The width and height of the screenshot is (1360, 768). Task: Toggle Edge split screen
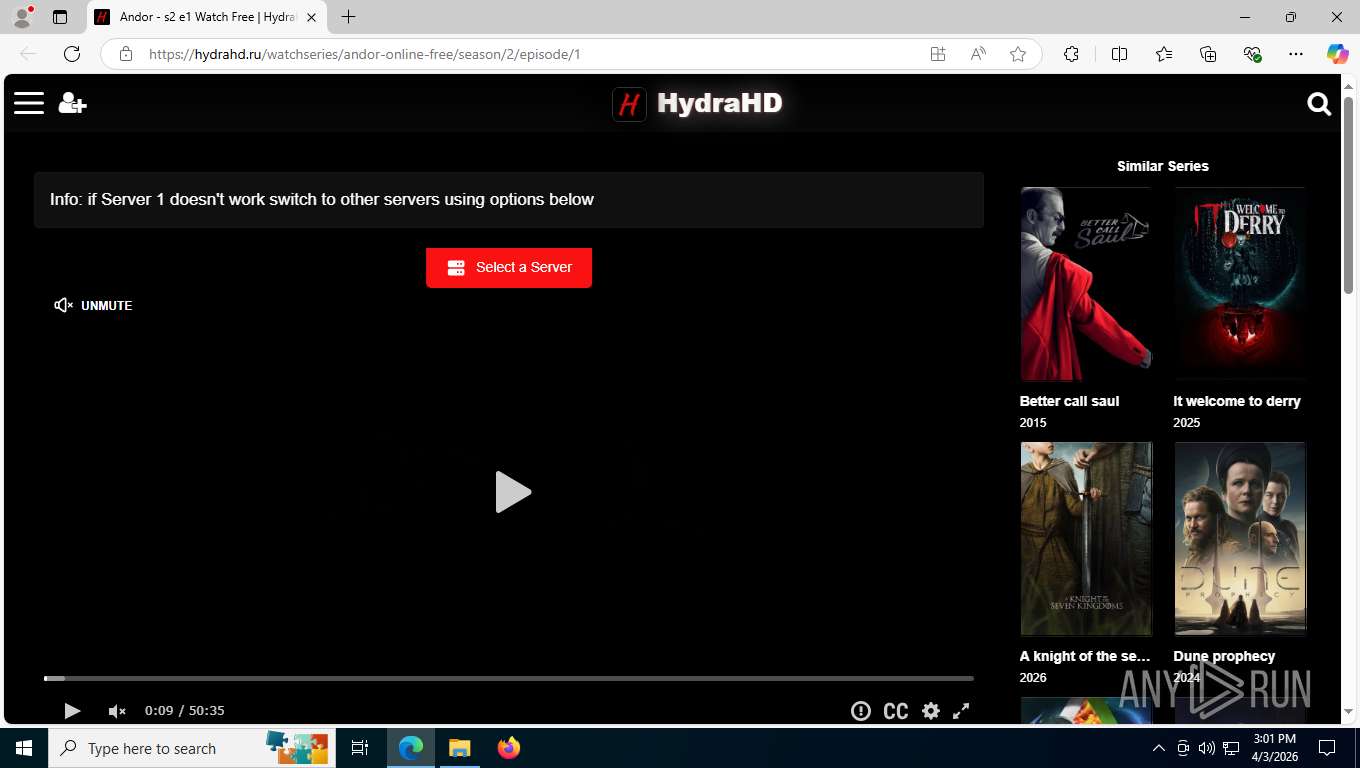click(1119, 54)
